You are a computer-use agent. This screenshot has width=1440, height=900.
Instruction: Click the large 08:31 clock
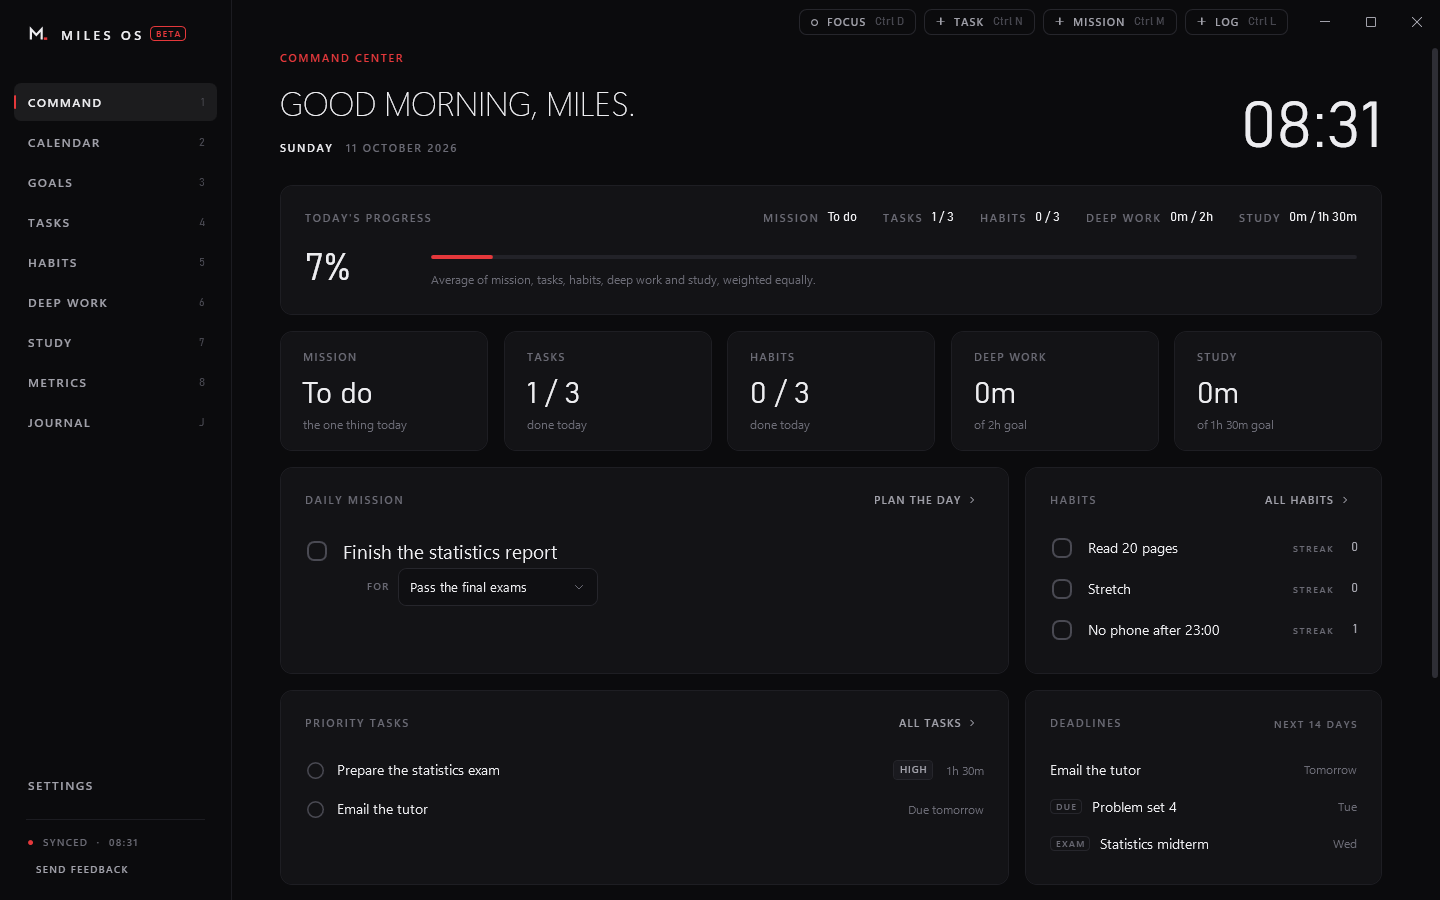[1312, 125]
